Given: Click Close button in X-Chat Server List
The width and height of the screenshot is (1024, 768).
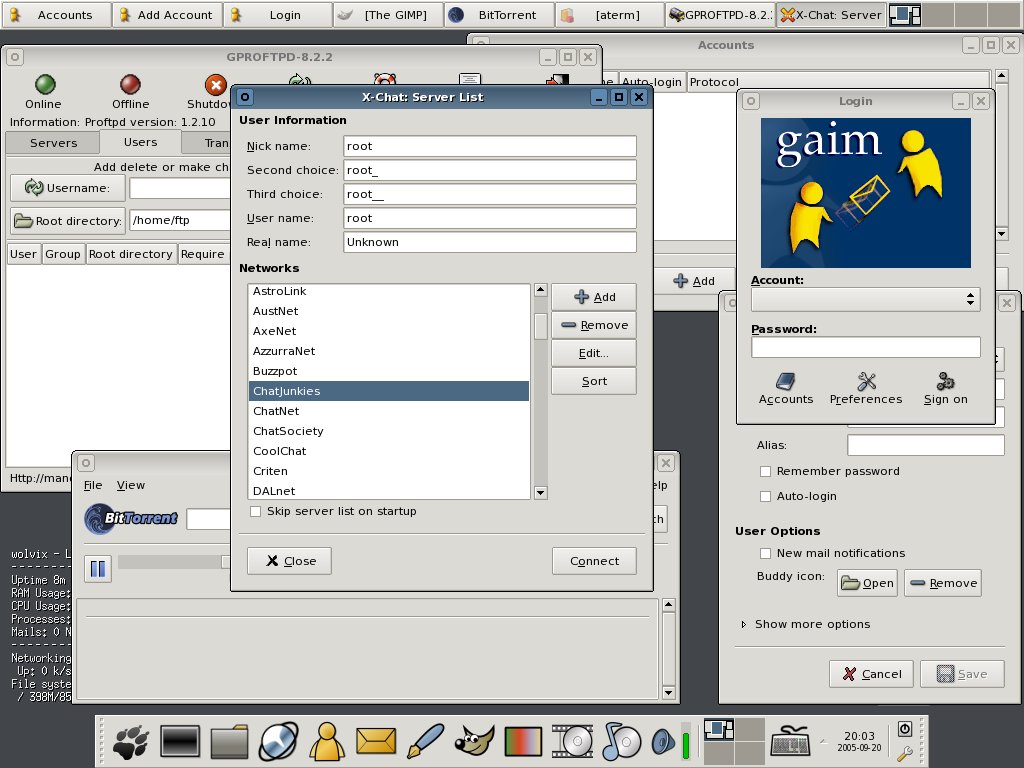Looking at the screenshot, I should coord(289,561).
